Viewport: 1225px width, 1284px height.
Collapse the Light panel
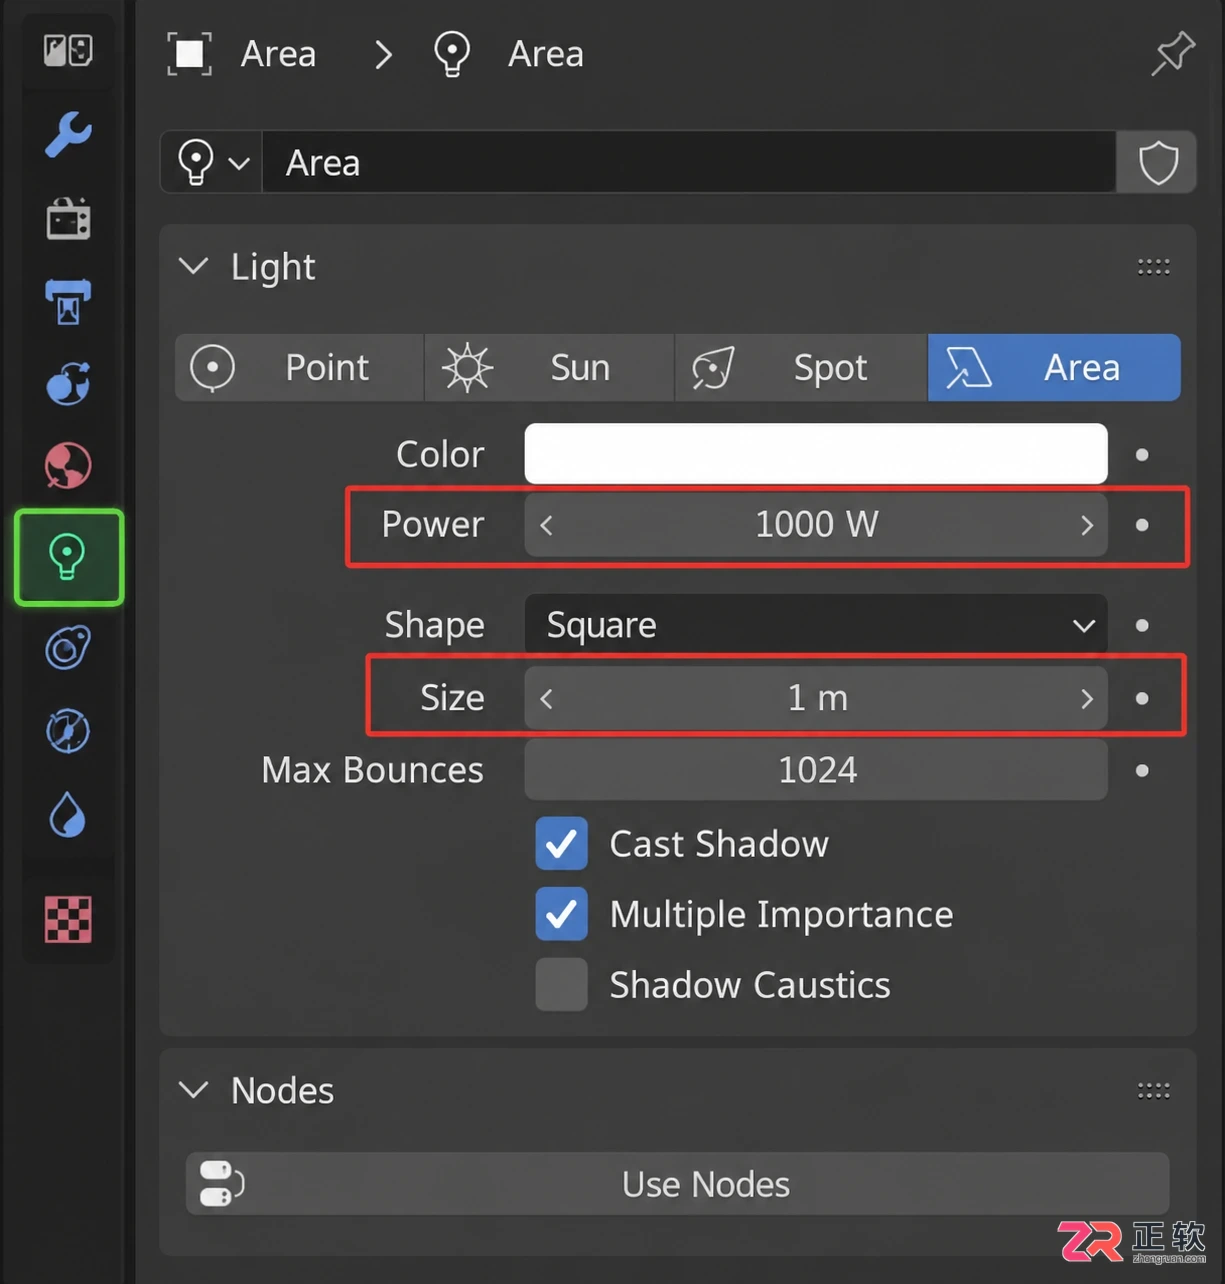[193, 266]
